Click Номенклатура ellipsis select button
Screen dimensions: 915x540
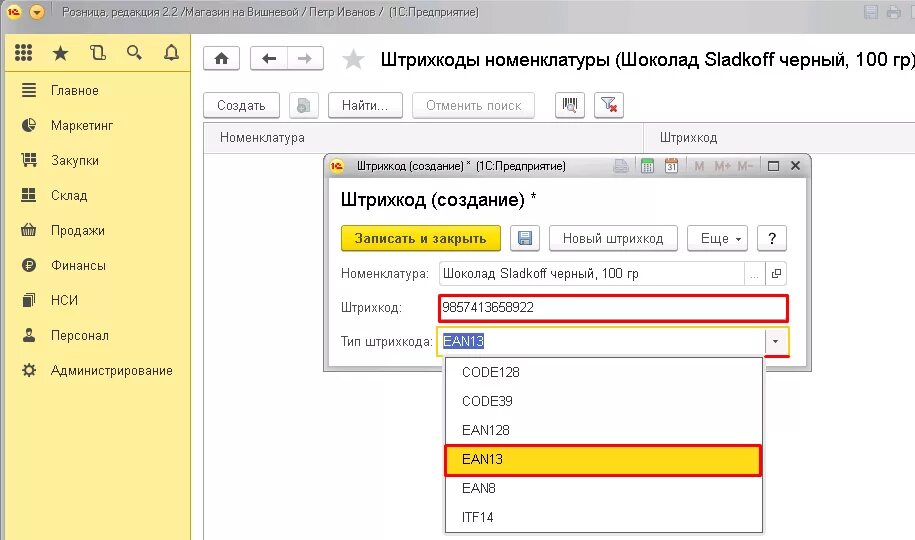(x=755, y=273)
